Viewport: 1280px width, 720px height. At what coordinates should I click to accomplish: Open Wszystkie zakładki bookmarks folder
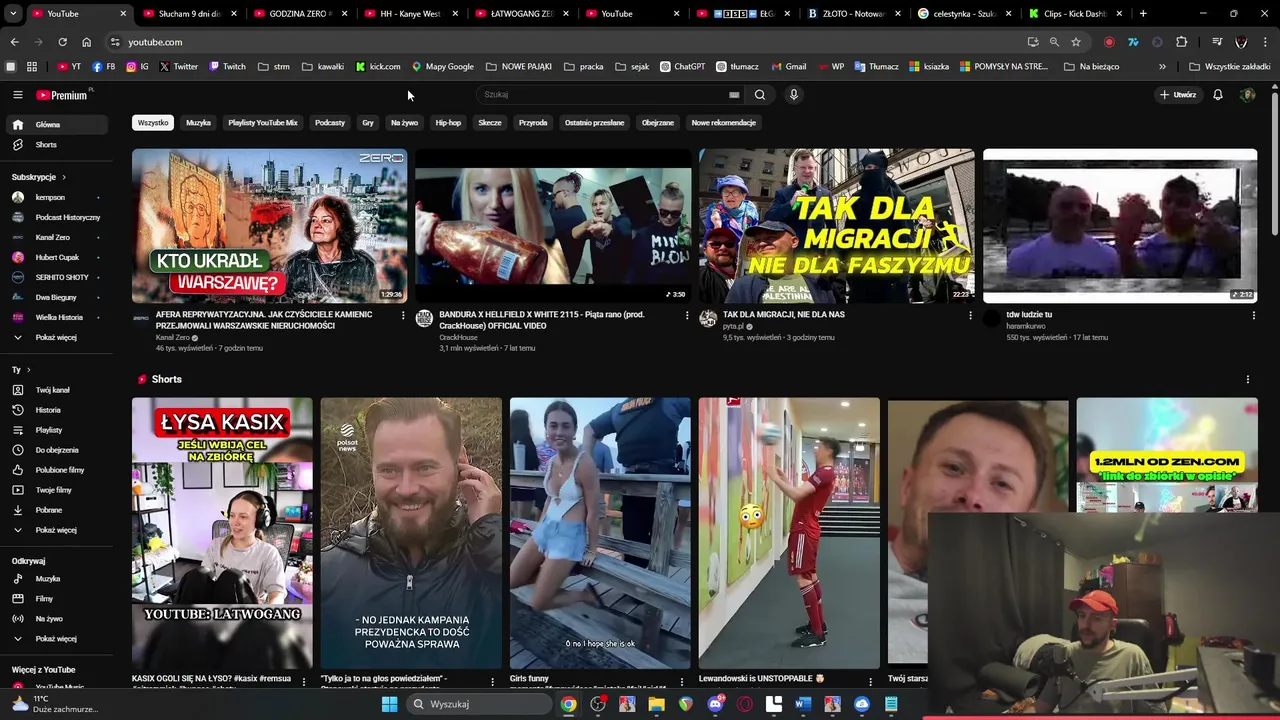(x=1230, y=67)
